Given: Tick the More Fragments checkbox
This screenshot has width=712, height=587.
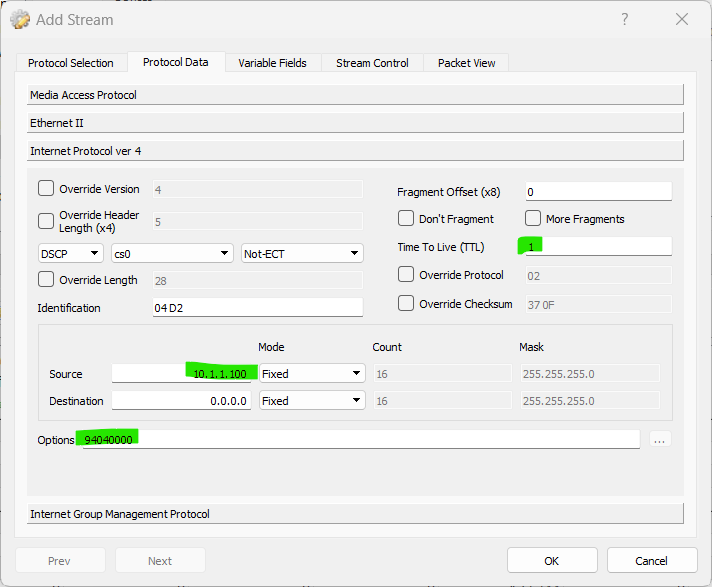Looking at the screenshot, I should (x=533, y=218).
